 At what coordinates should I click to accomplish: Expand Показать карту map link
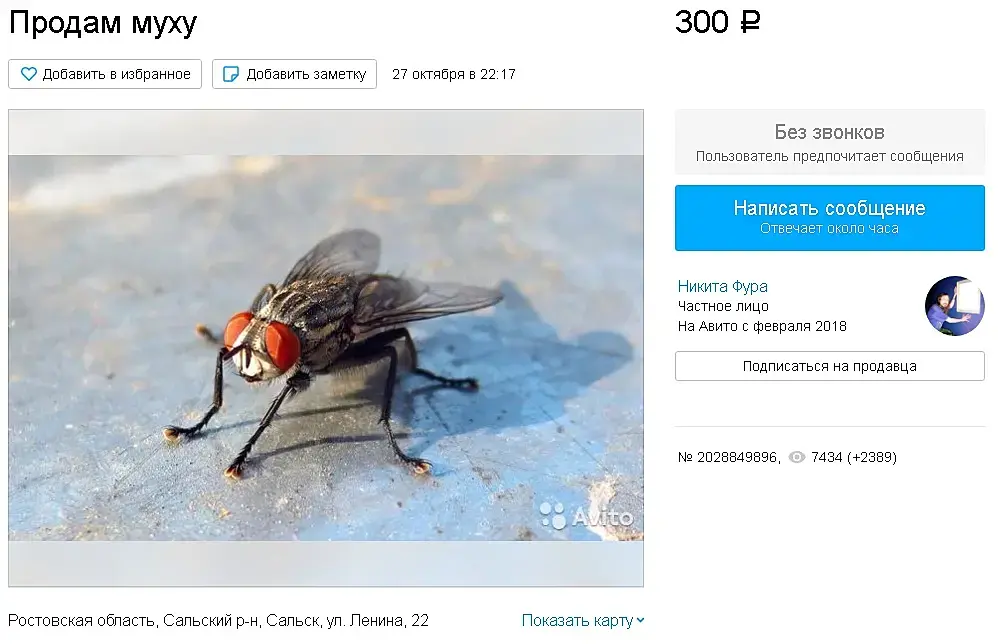(583, 620)
